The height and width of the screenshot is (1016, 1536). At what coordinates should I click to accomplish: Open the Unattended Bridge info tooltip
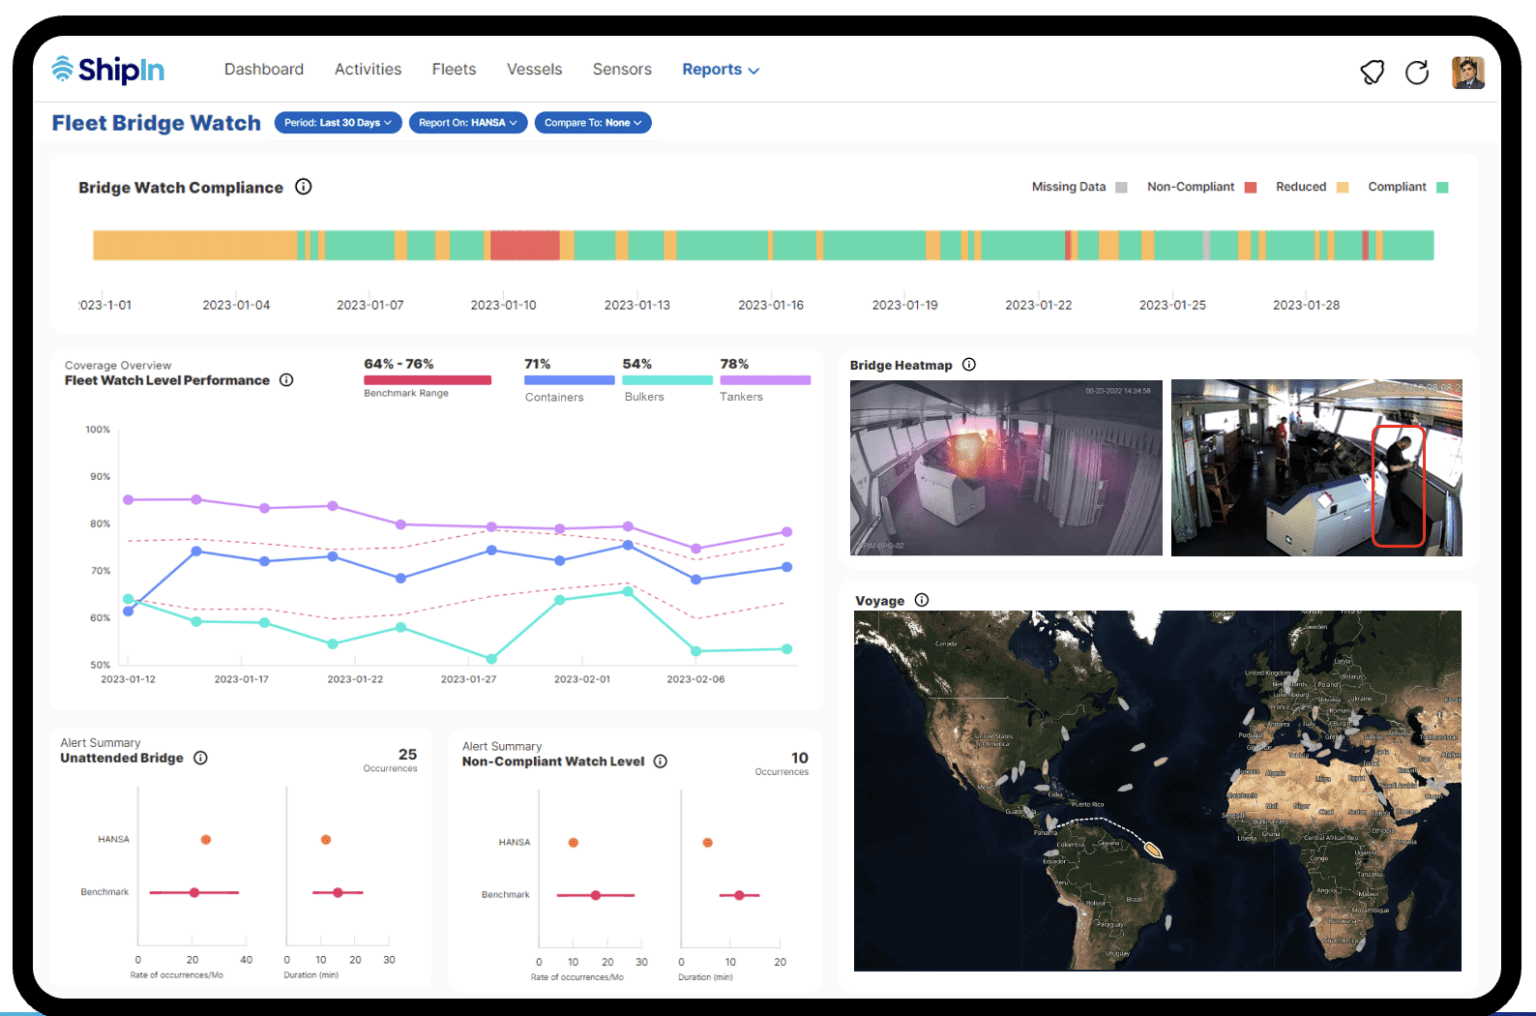tap(201, 758)
